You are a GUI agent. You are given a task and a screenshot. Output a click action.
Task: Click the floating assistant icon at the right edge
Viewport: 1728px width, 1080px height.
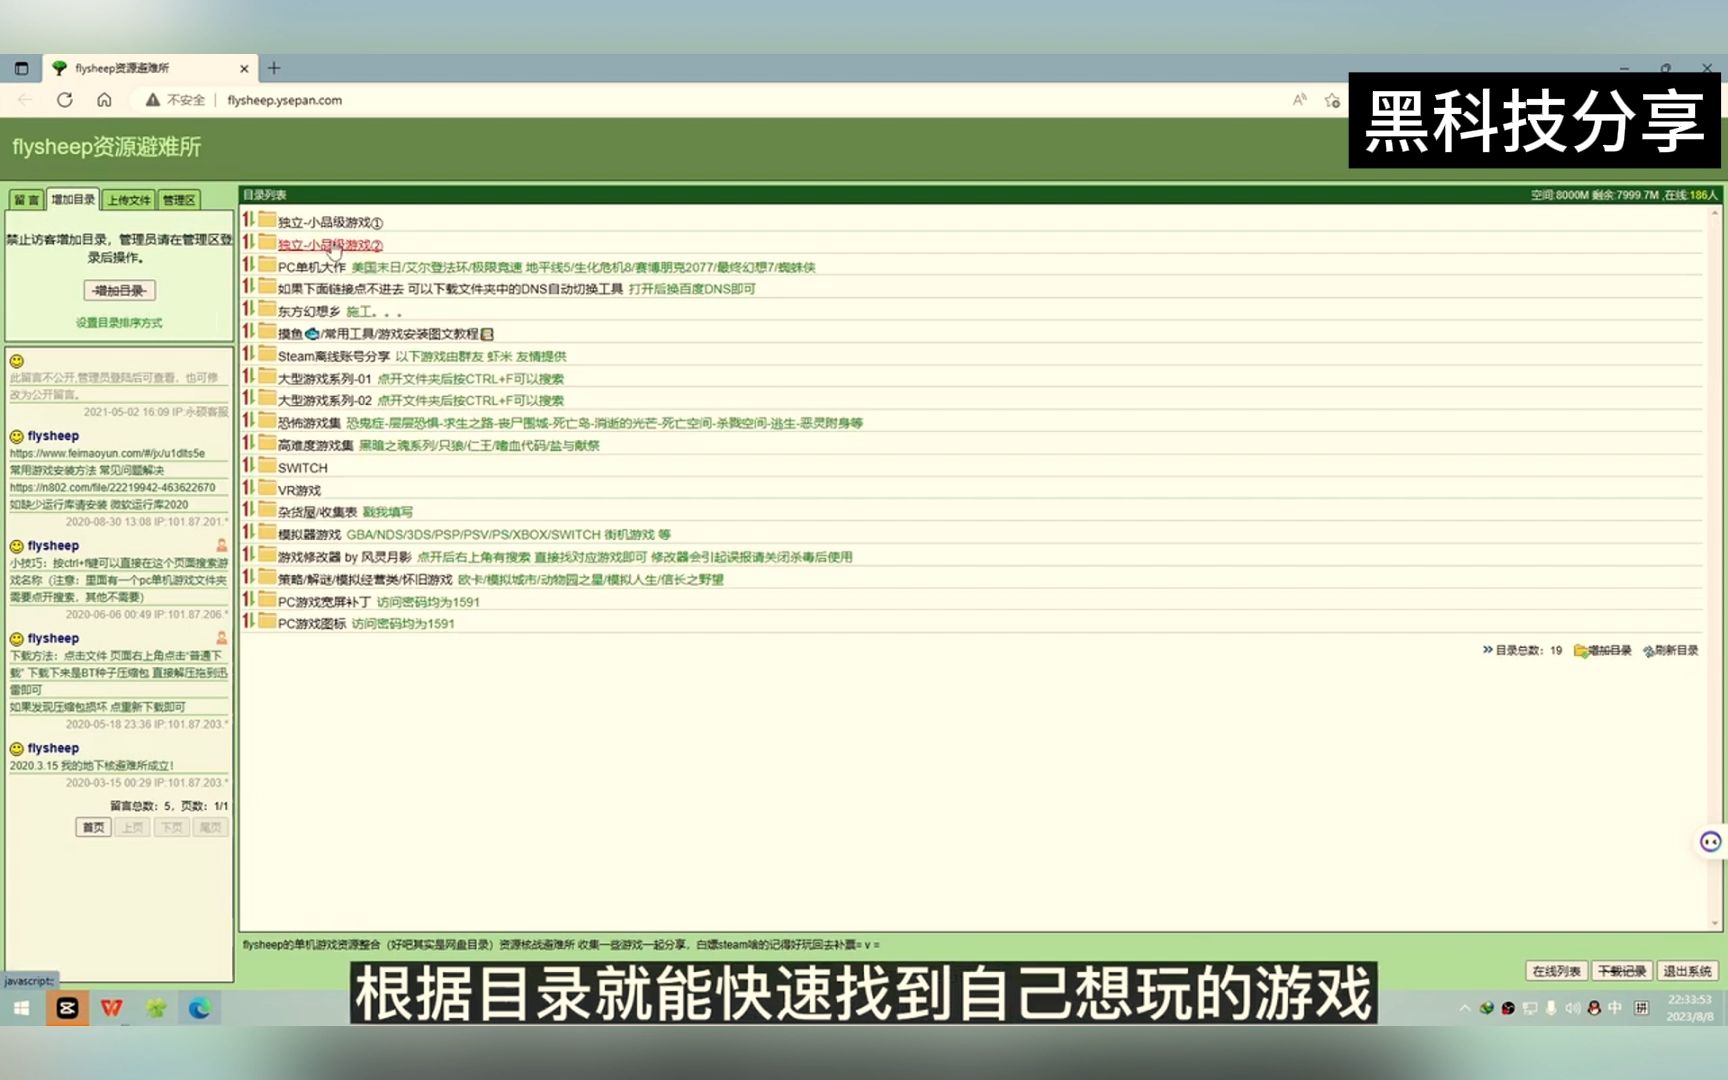tap(1711, 842)
